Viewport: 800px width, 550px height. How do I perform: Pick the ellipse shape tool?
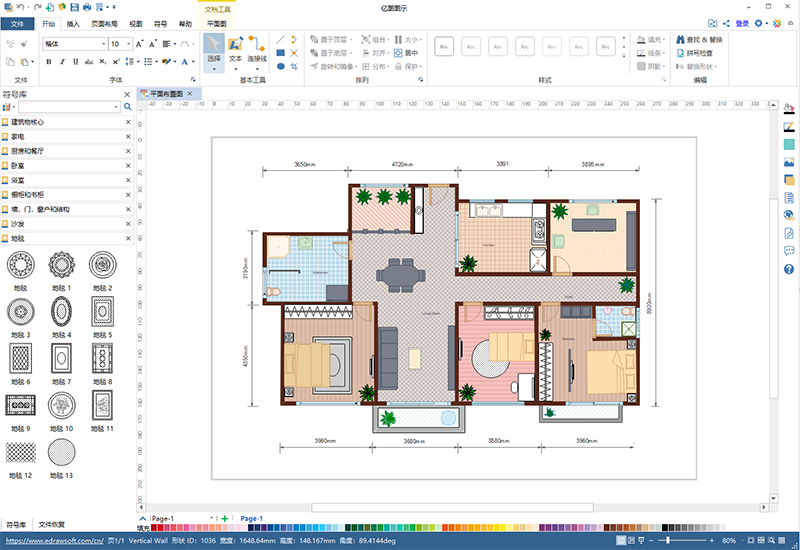pyautogui.click(x=281, y=66)
